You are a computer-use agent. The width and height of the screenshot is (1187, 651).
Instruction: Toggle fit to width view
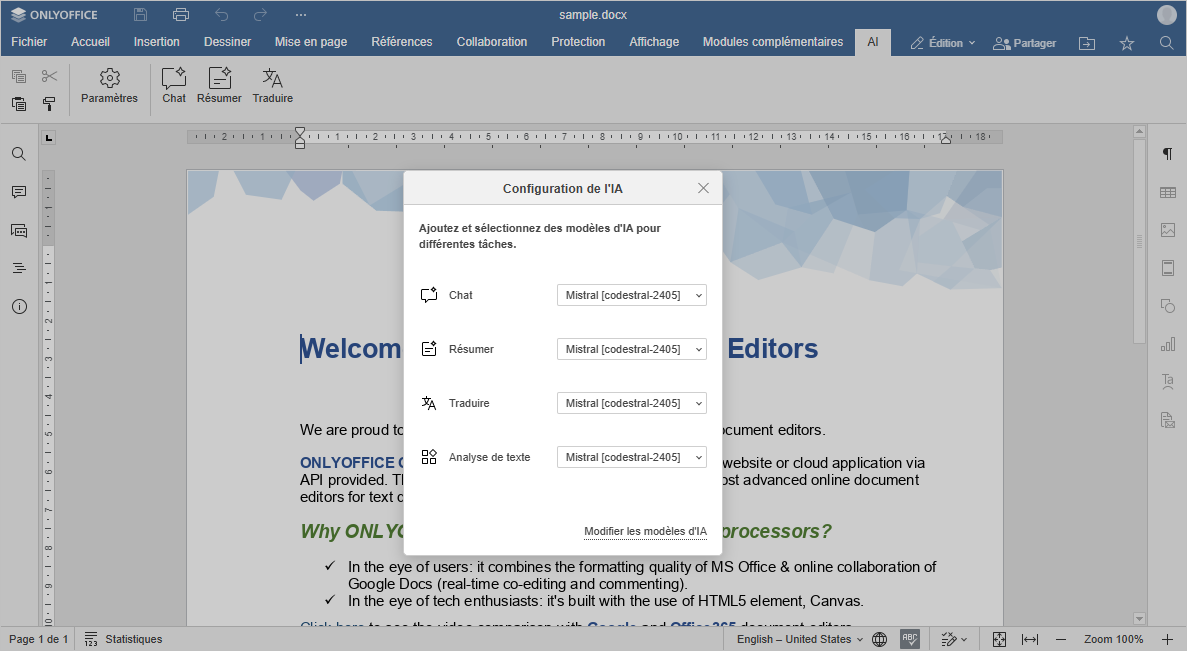[x=1030, y=639]
